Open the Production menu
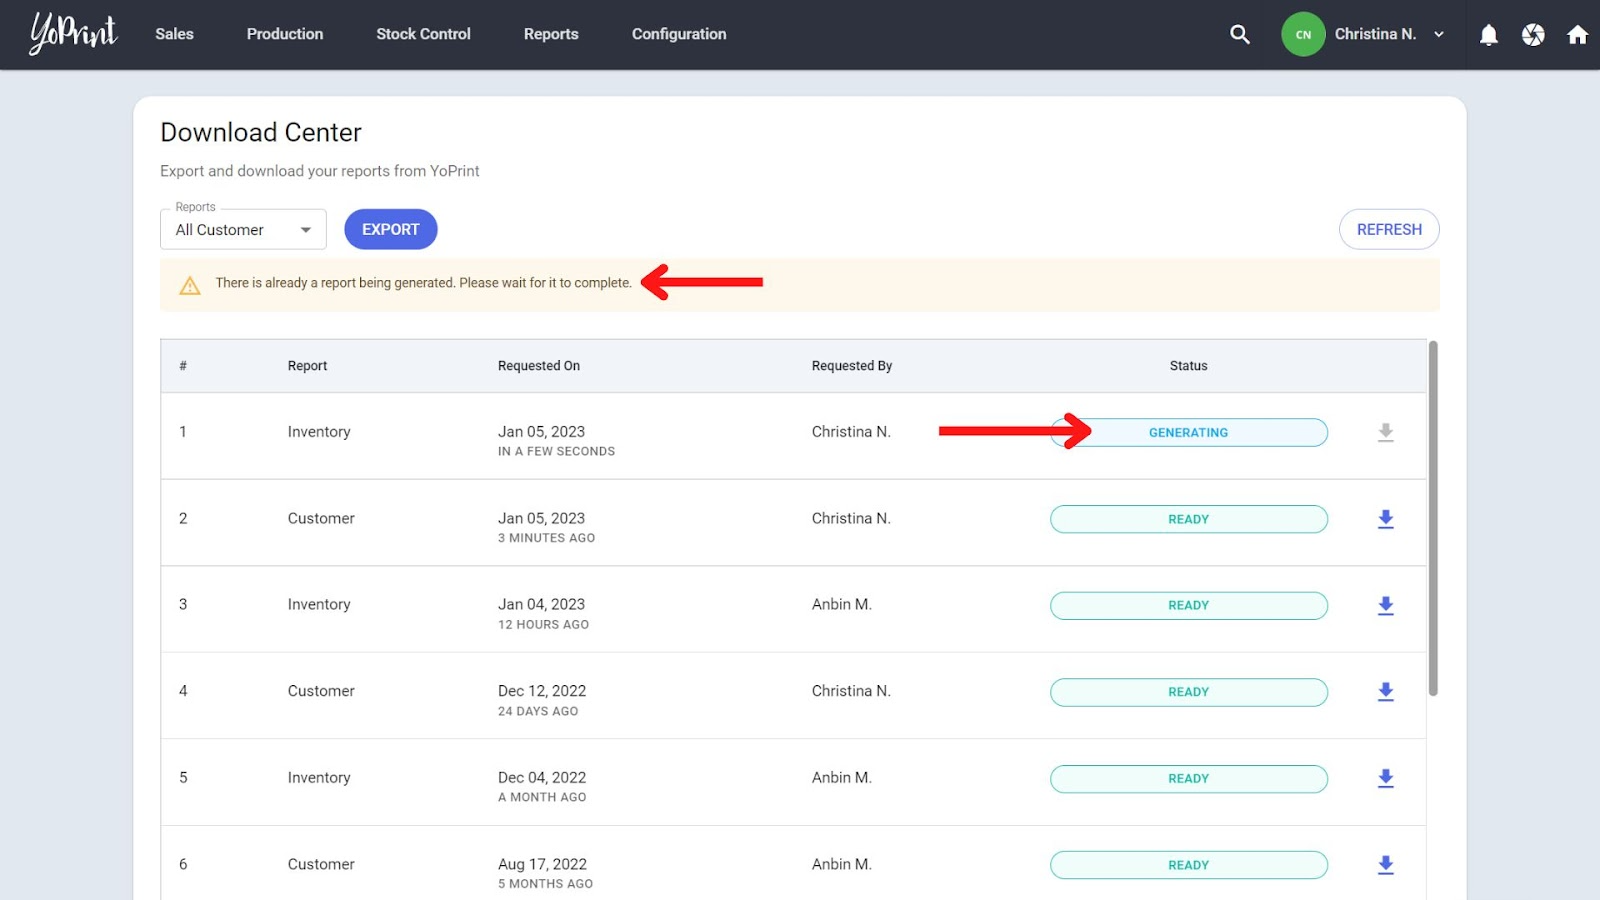Viewport: 1600px width, 900px height. click(285, 34)
